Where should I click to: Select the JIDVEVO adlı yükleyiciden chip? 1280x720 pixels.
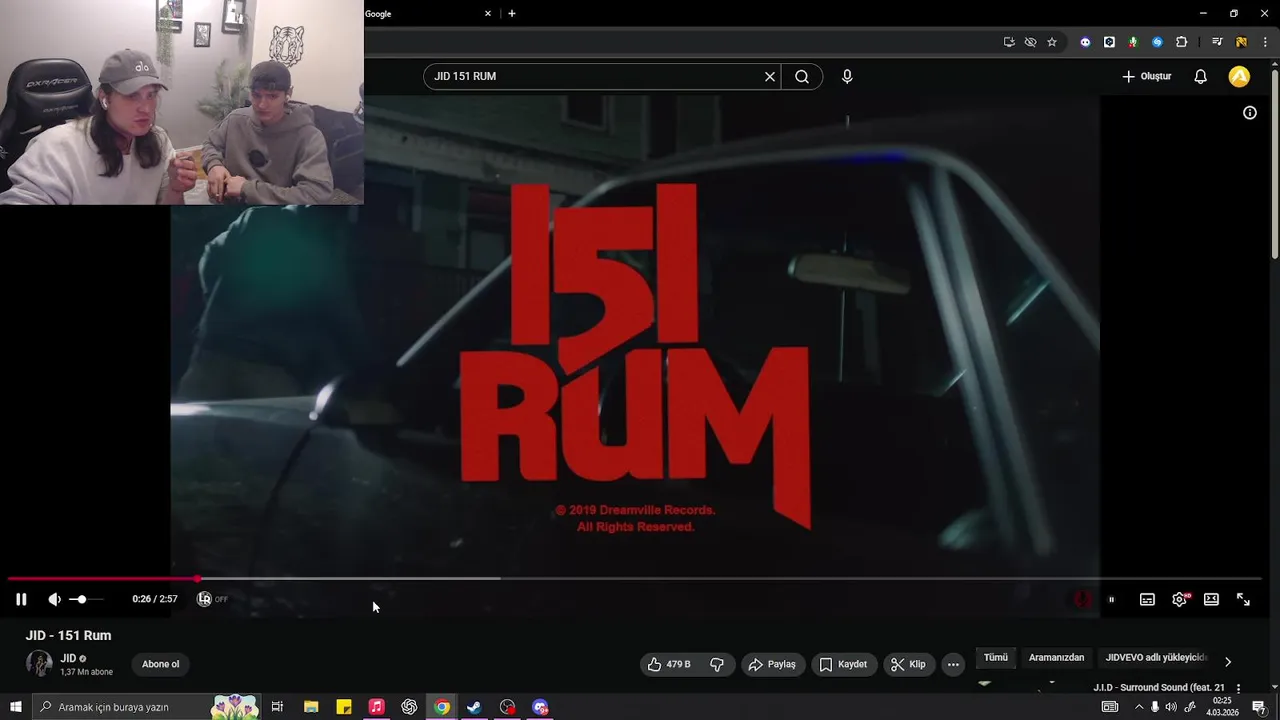click(1156, 658)
